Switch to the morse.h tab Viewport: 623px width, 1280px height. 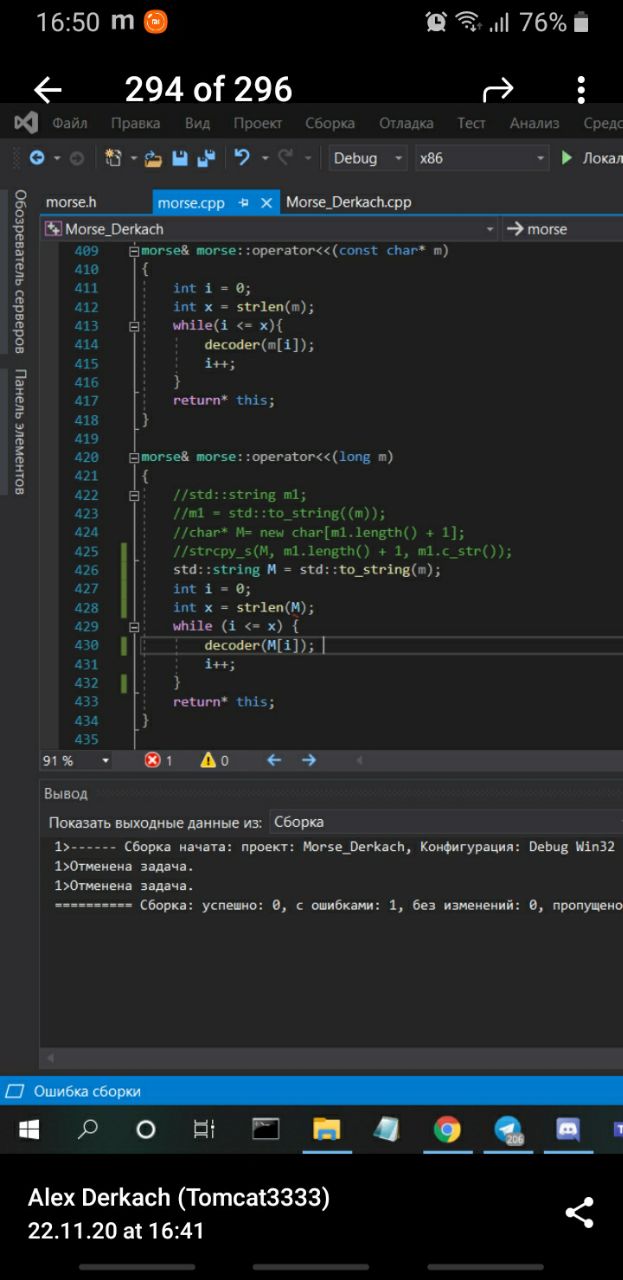point(71,202)
